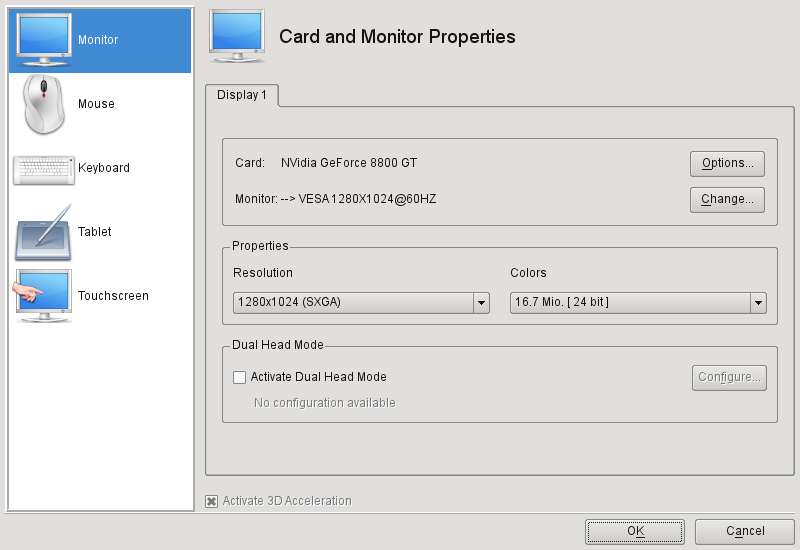The height and width of the screenshot is (550, 800).
Task: Open graphics card Options button
Action: (727, 163)
